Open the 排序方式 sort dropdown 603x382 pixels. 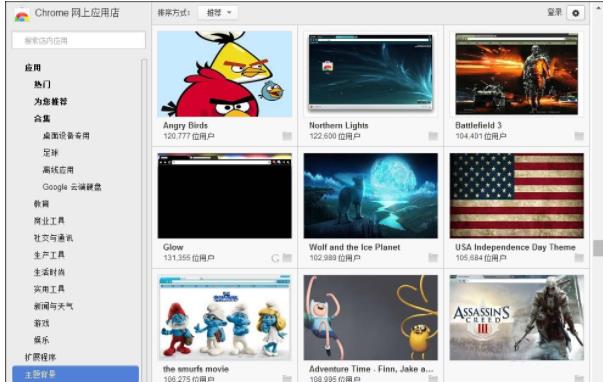click(x=218, y=13)
